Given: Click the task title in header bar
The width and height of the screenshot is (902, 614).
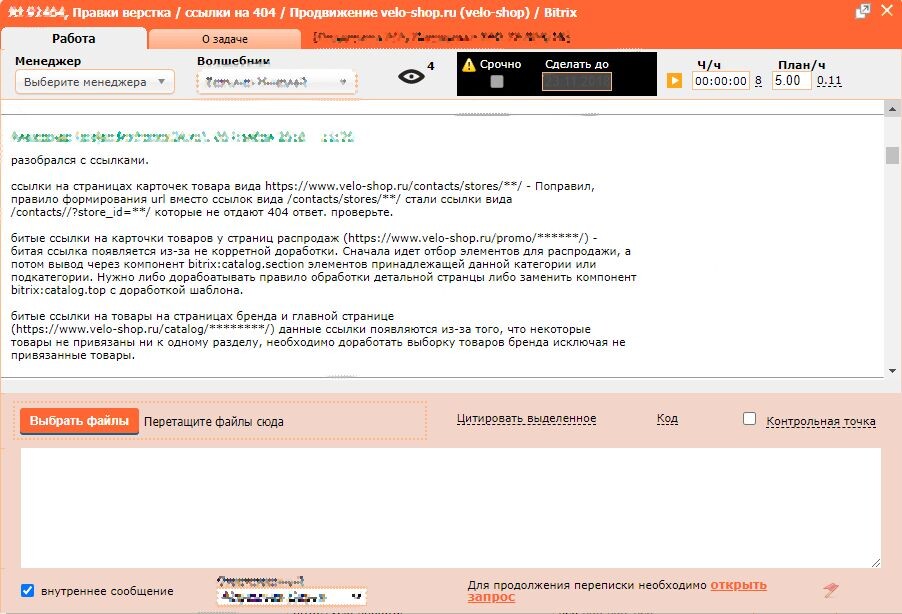Looking at the screenshot, I should tap(292, 12).
